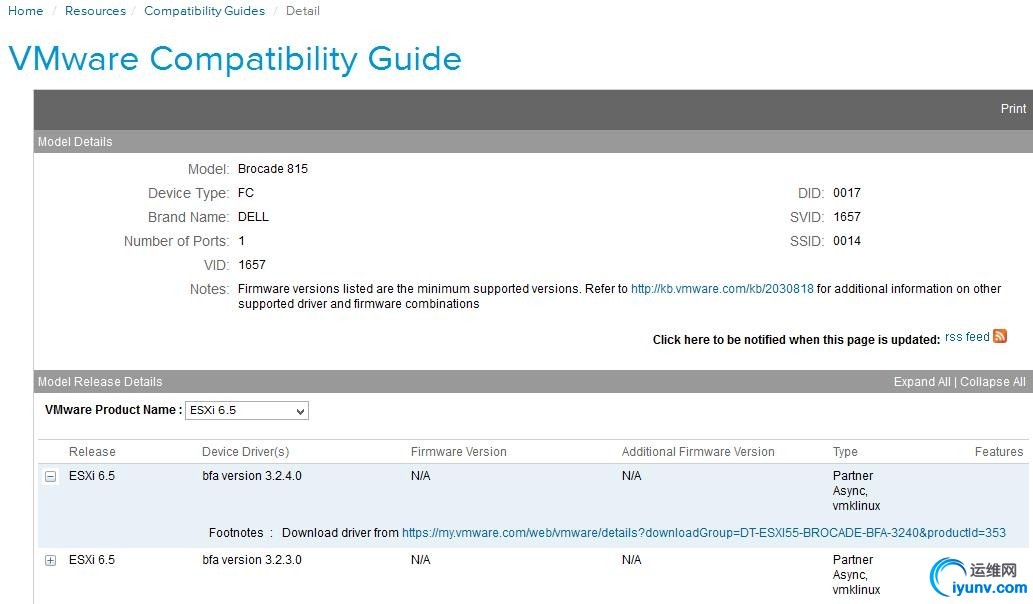Screen dimensions: 1033x604
Task: Click the rss feed text link
Action: point(967,337)
